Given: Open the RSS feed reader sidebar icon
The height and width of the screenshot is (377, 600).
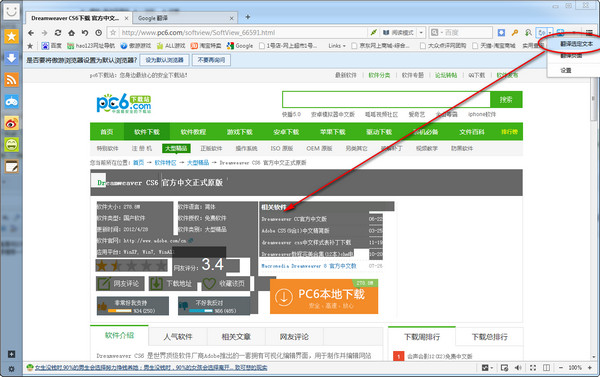Looking at the screenshot, I should [x=11, y=80].
